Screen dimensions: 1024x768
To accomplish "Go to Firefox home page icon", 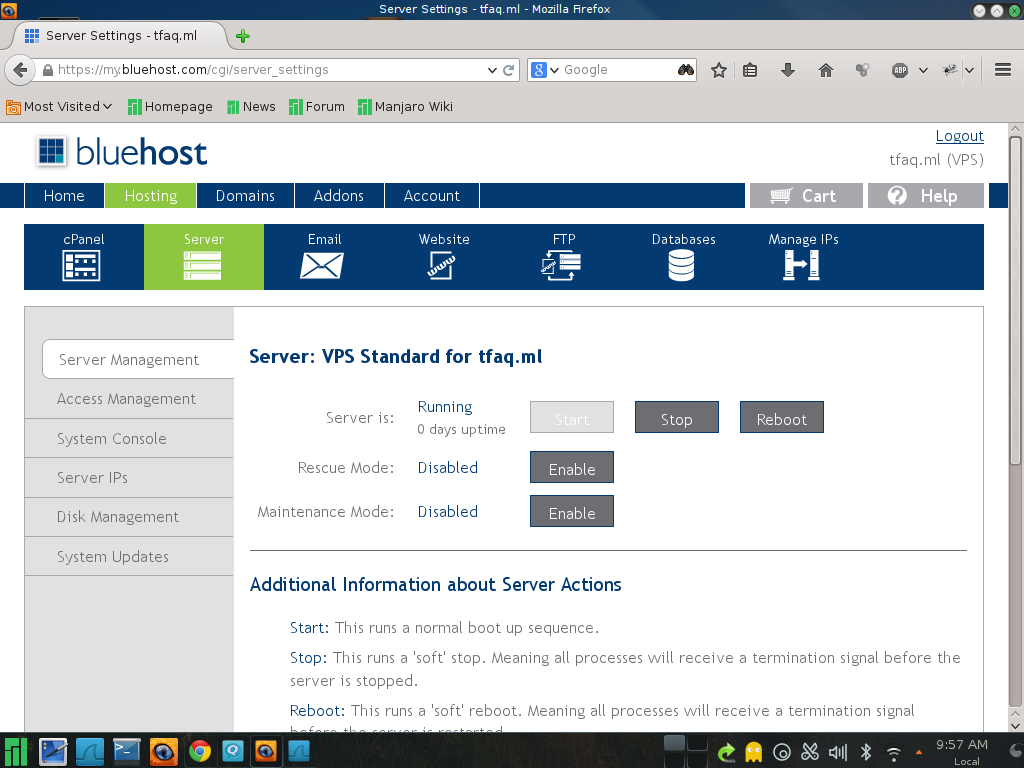I will pos(825,70).
